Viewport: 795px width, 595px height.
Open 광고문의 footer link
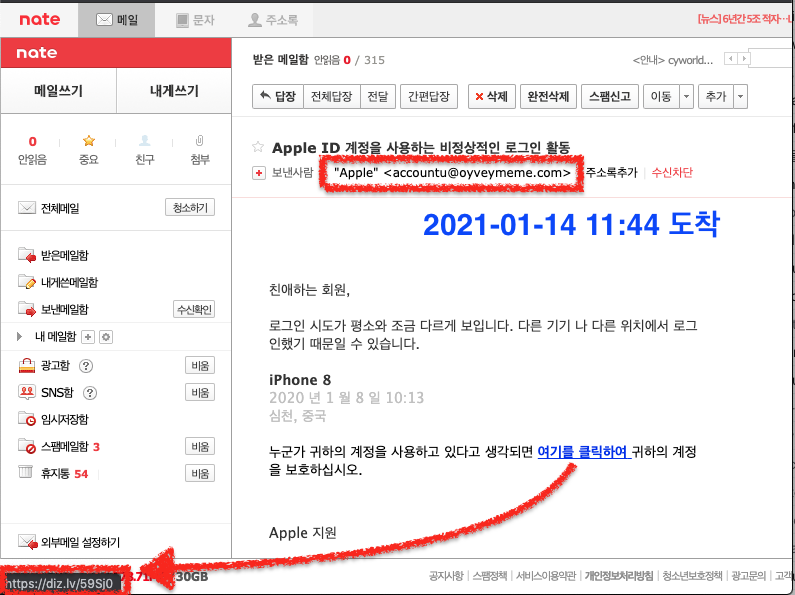(x=748, y=576)
